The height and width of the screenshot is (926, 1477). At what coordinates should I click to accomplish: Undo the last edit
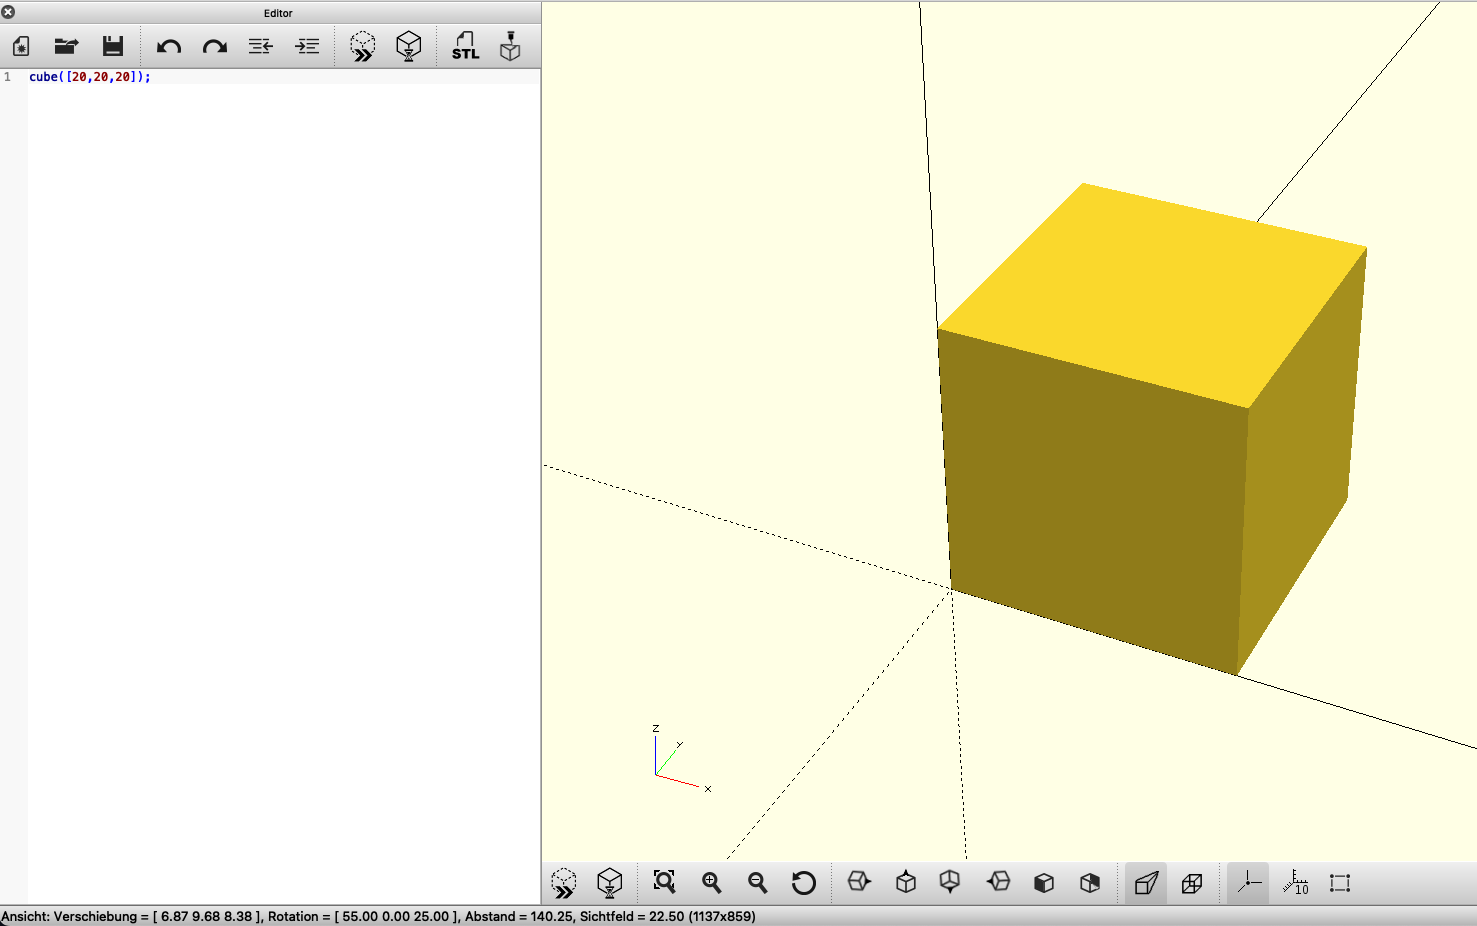[x=169, y=46]
